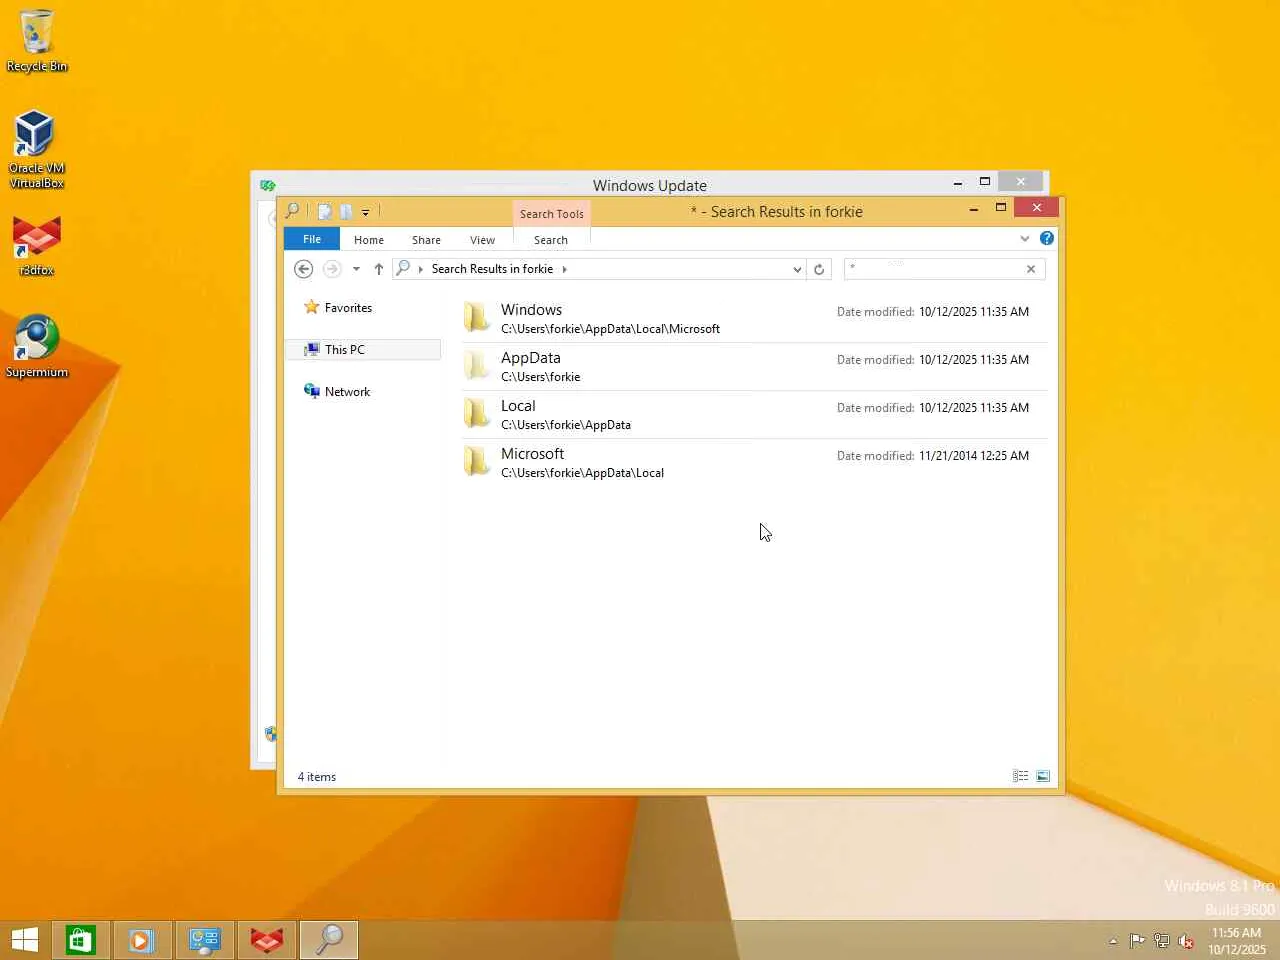Select the Local folder result
Viewport: 1280px width, 960px height.
[x=754, y=414]
